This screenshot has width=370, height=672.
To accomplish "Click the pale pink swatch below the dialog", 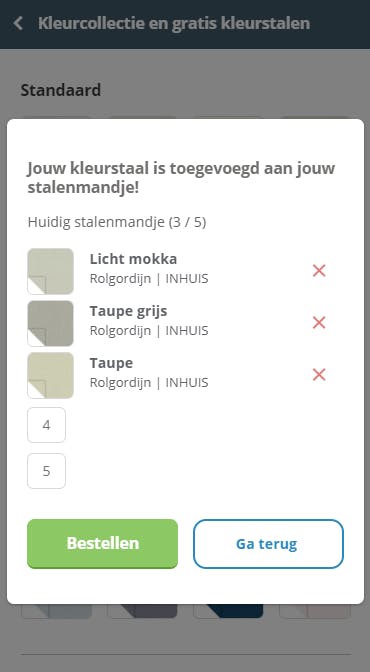I will (x=315, y=611).
